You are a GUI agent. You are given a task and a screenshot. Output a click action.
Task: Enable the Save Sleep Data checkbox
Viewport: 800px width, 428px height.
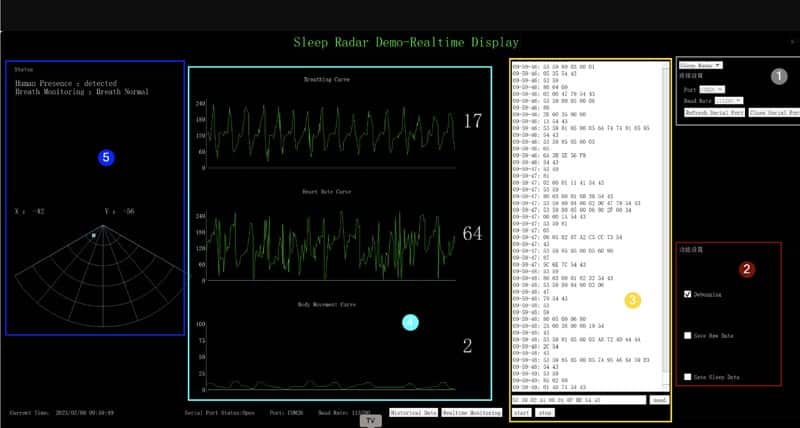(x=687, y=376)
